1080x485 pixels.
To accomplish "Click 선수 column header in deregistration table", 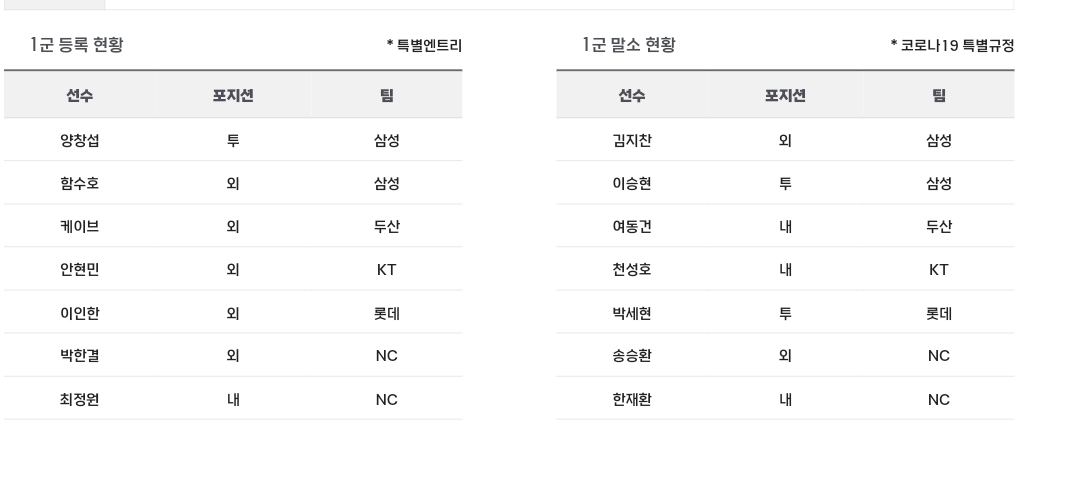I will [x=632, y=96].
